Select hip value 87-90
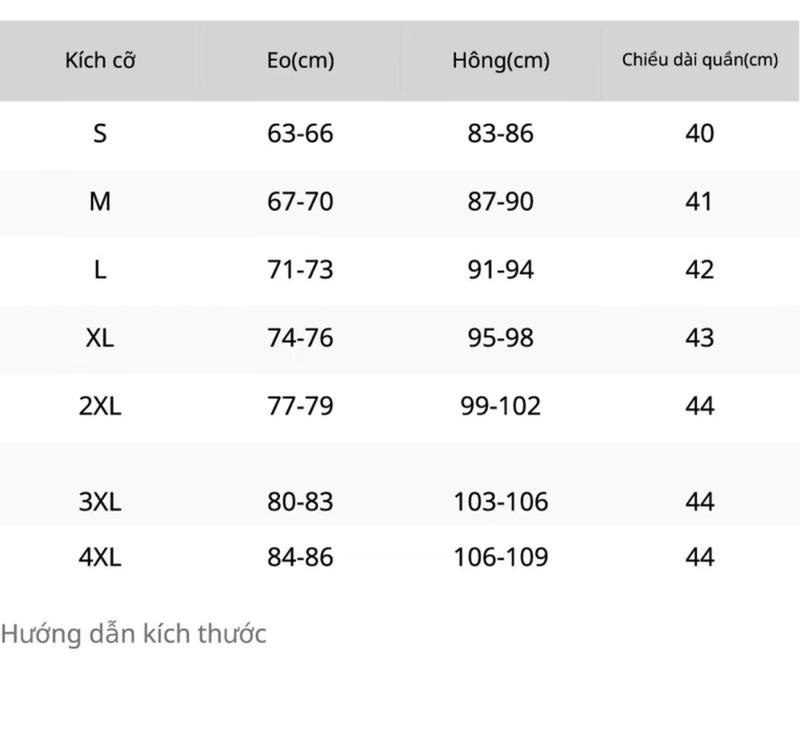Image resolution: width=800 pixels, height=736 pixels. 501,201
